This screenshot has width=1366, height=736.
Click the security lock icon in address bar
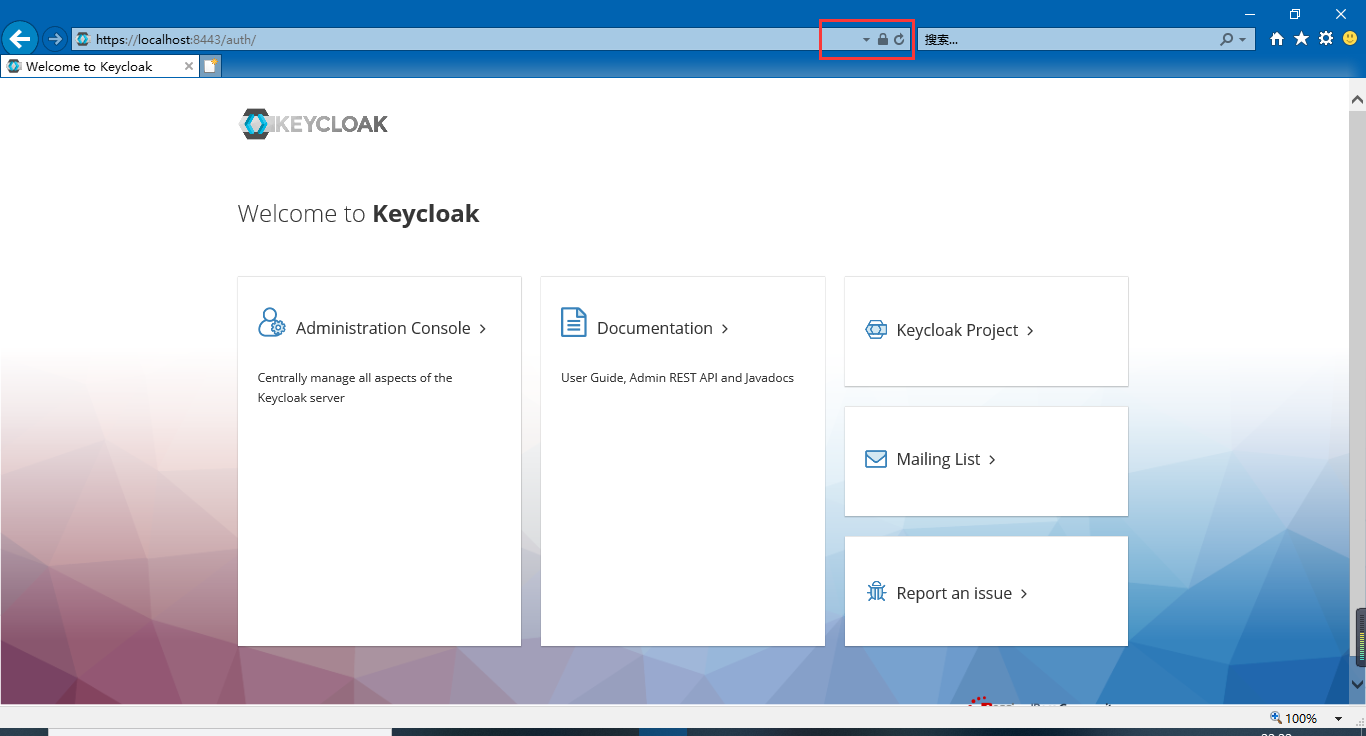click(882, 39)
